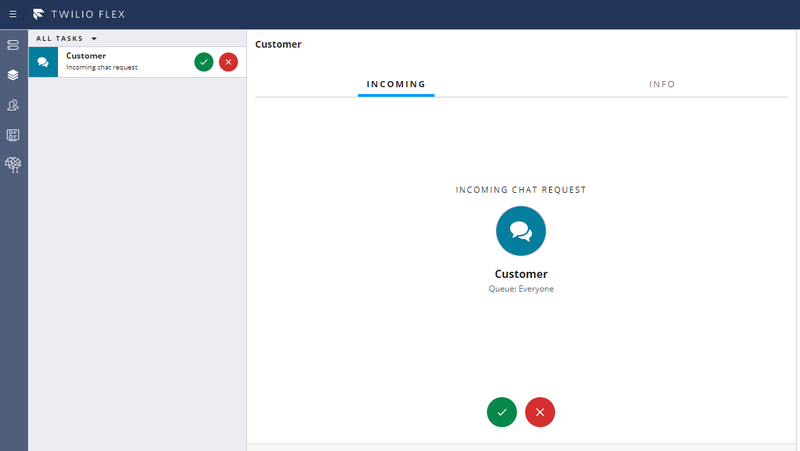800x451 pixels.
Task: Open the Teams view sidebar icon
Action: [13, 105]
